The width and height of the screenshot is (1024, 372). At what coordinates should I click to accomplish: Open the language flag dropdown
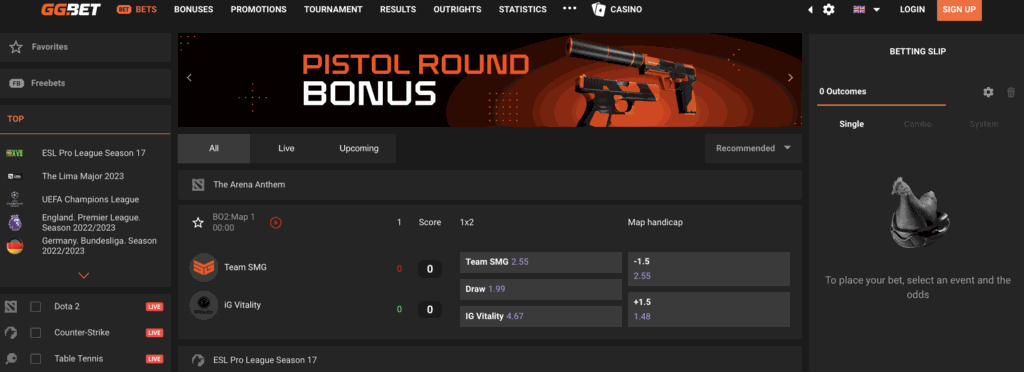[x=867, y=10]
